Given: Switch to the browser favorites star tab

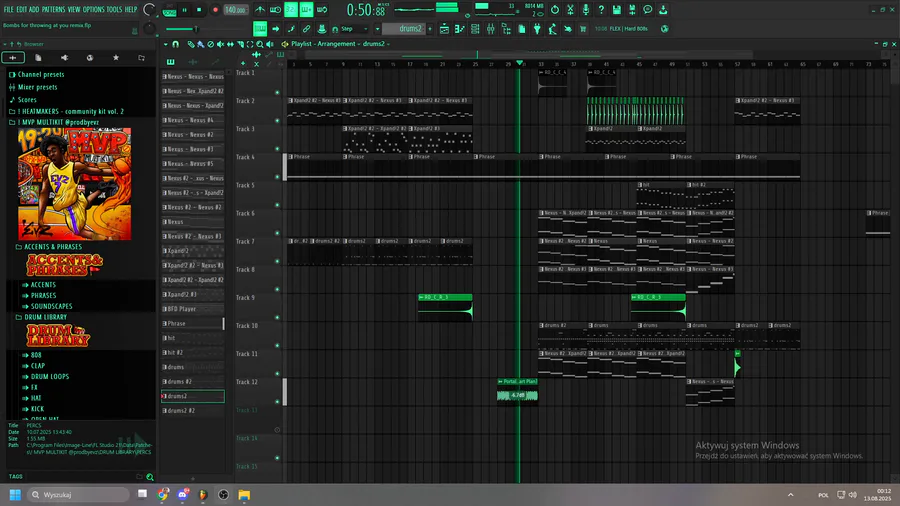Looking at the screenshot, I should pyautogui.click(x=116, y=58).
